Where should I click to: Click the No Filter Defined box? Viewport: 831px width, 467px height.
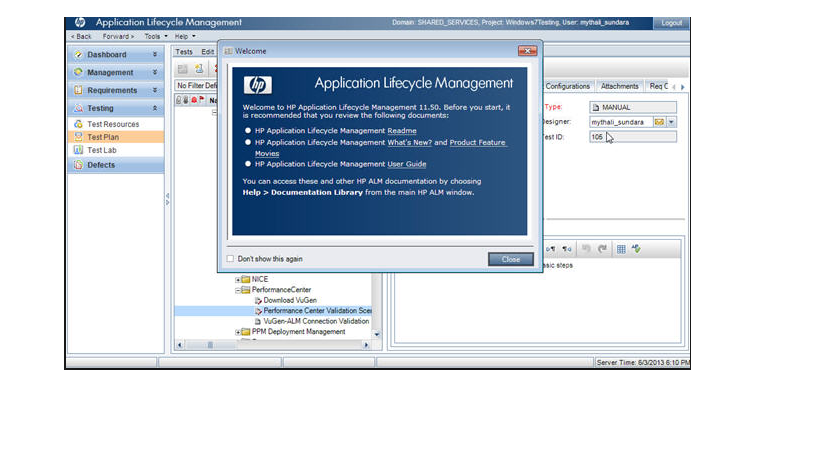click(x=196, y=85)
